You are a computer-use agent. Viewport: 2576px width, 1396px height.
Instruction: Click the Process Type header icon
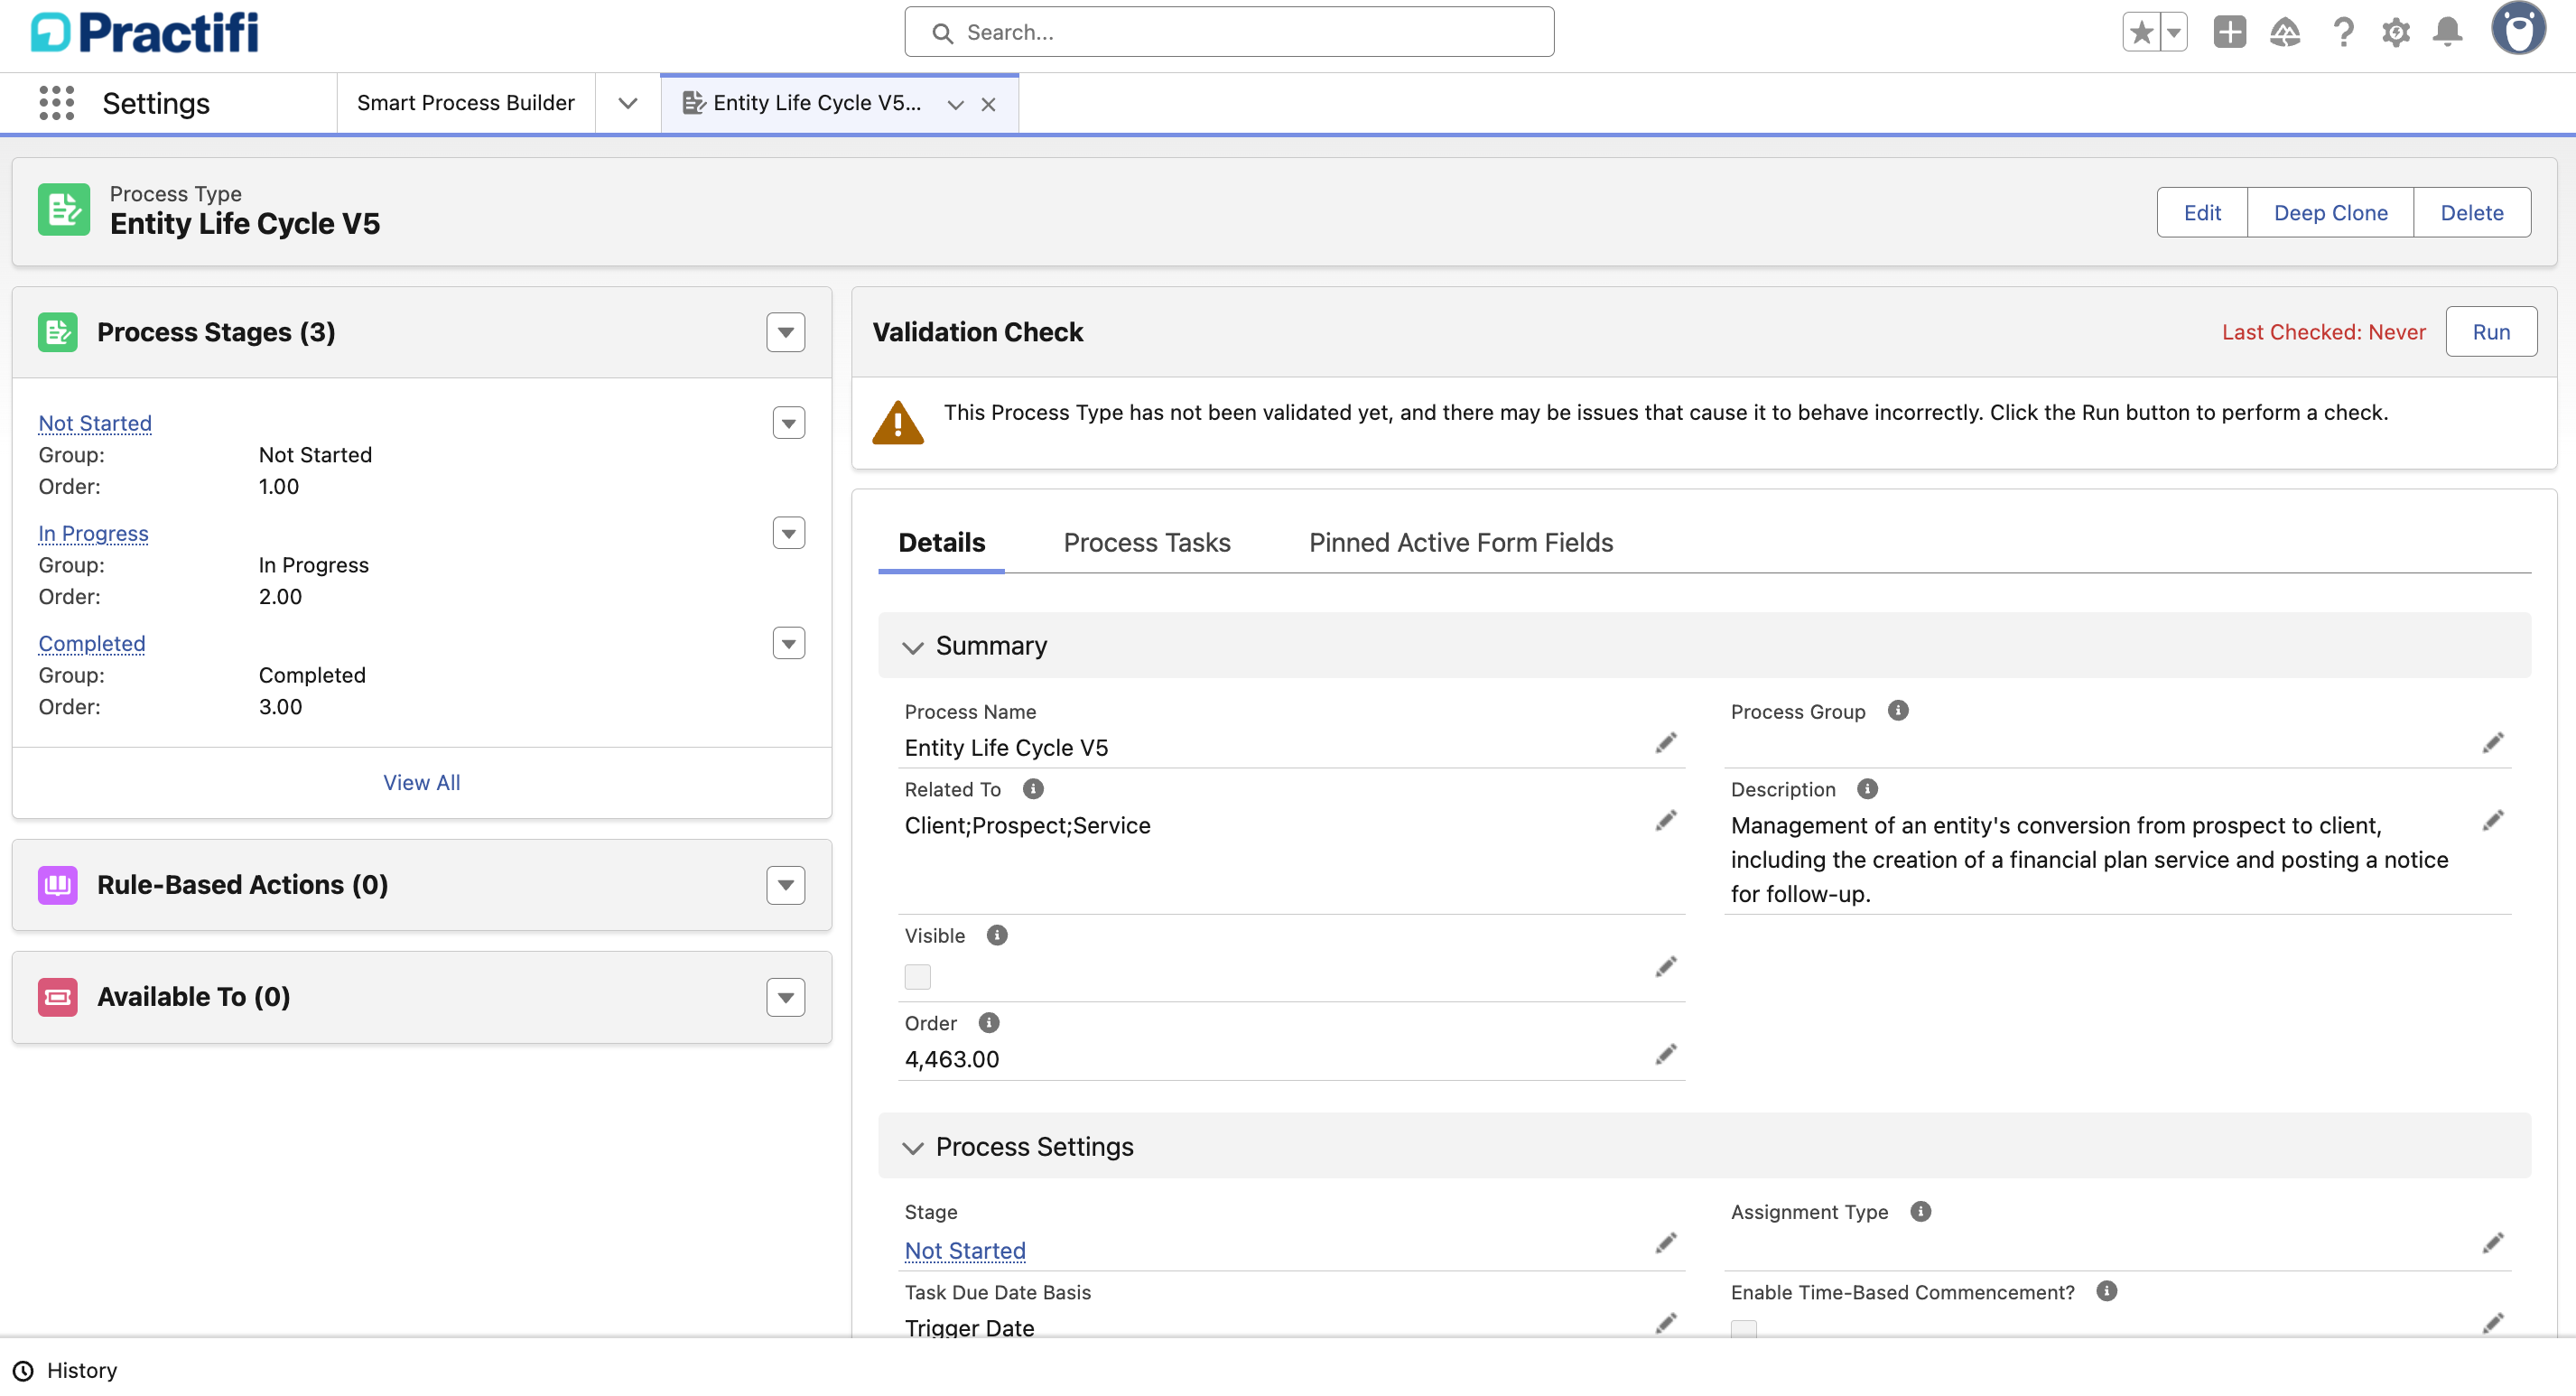point(64,209)
